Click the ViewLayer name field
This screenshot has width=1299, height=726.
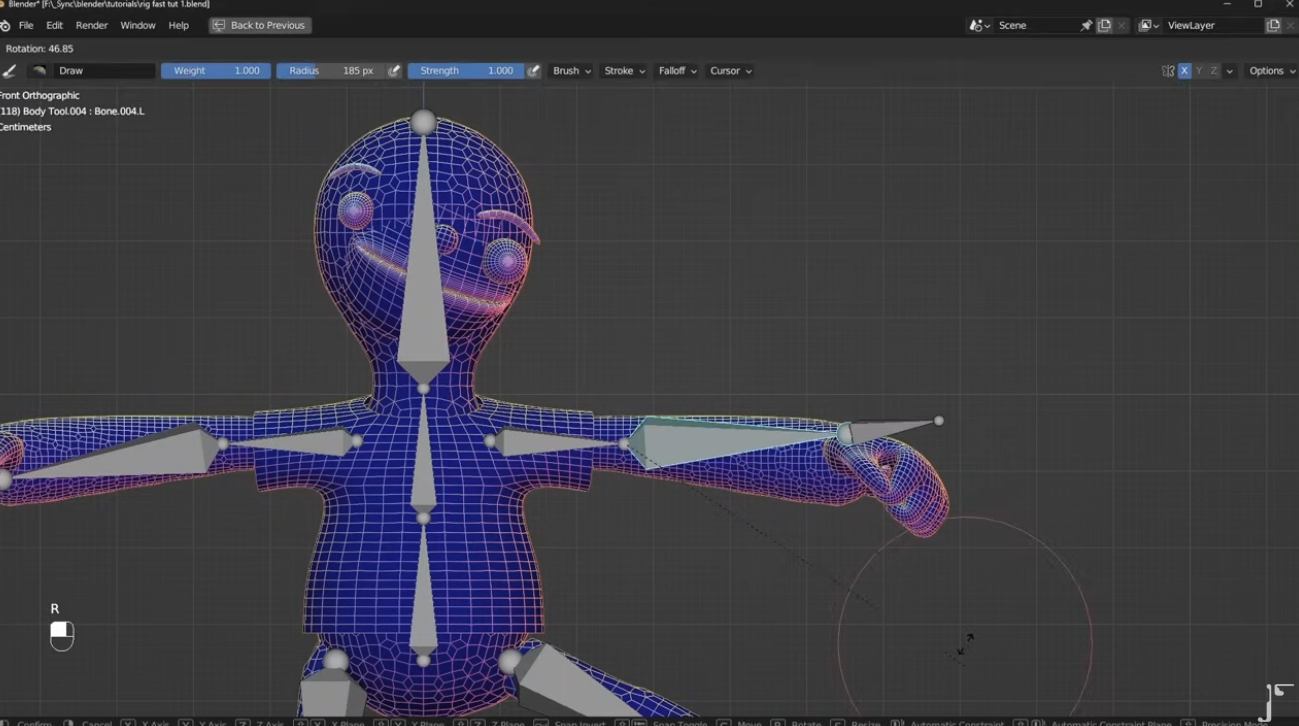pos(1213,25)
